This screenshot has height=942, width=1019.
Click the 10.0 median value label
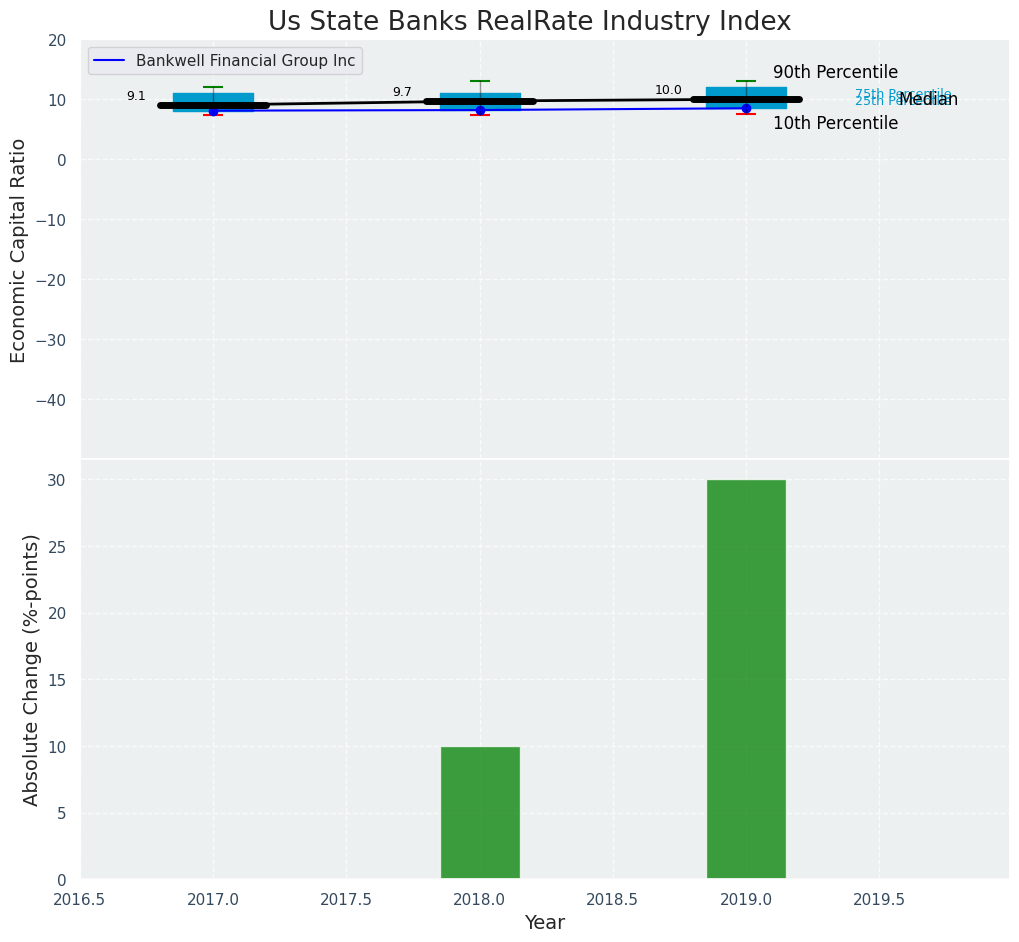click(668, 90)
